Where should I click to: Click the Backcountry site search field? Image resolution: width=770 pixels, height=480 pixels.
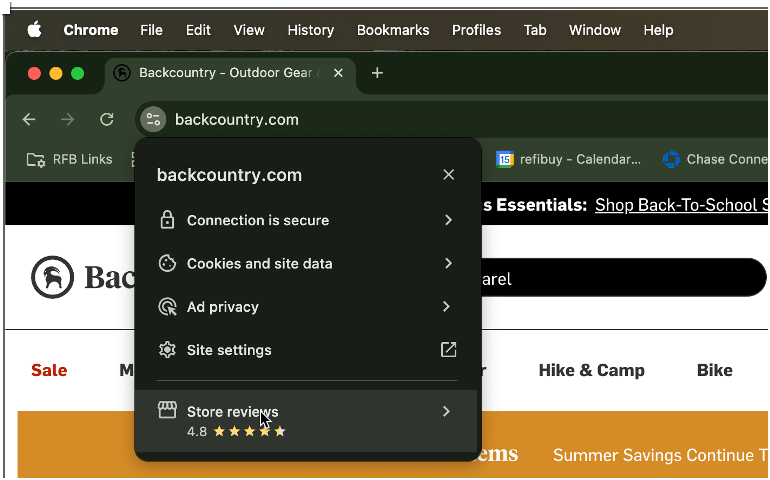click(624, 278)
